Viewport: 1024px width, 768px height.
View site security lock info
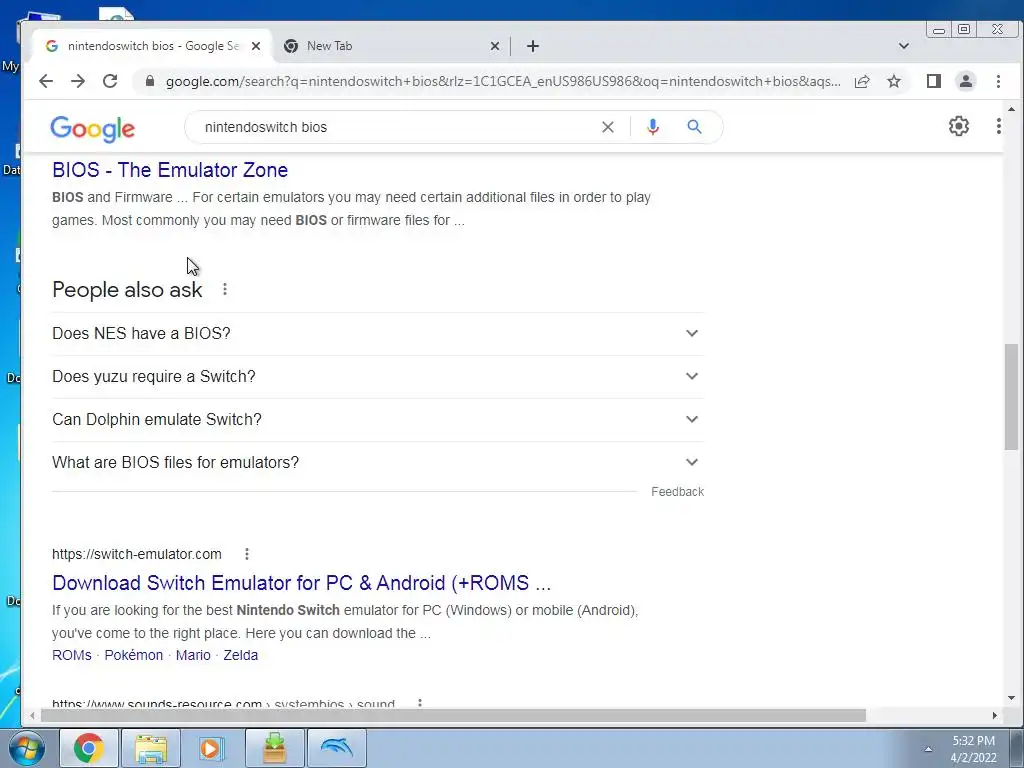tap(150, 81)
